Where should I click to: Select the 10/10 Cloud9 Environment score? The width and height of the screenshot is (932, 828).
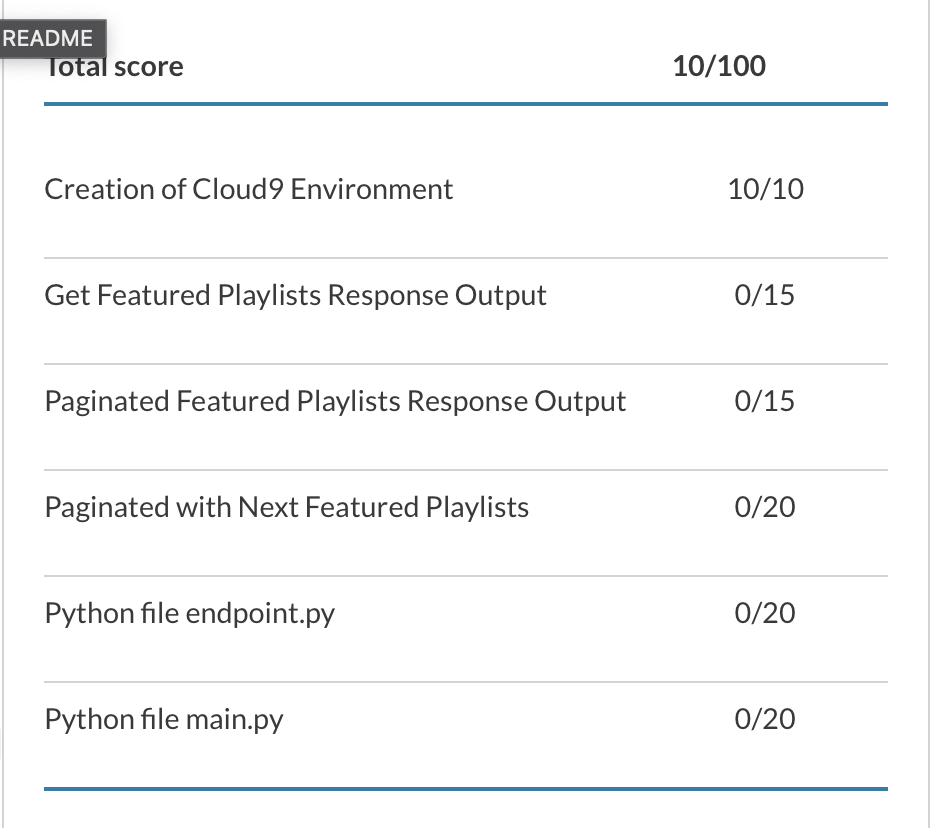point(766,190)
